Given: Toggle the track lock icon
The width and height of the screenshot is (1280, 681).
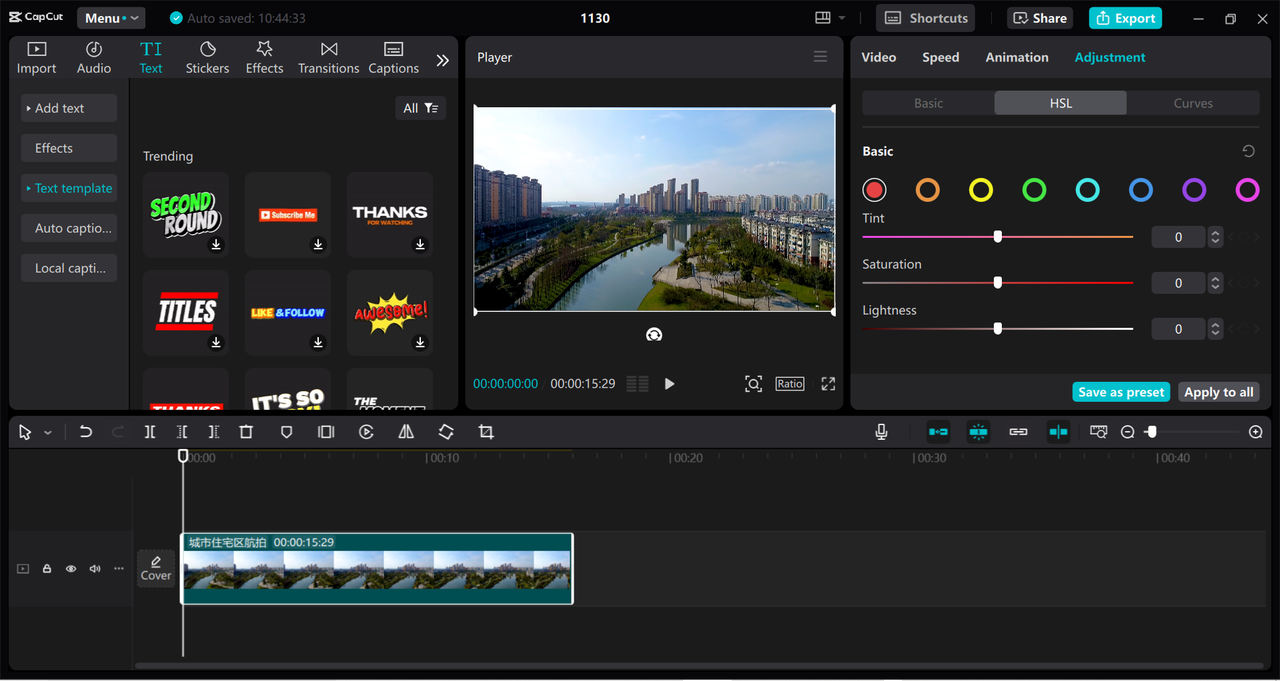Looking at the screenshot, I should pos(47,569).
